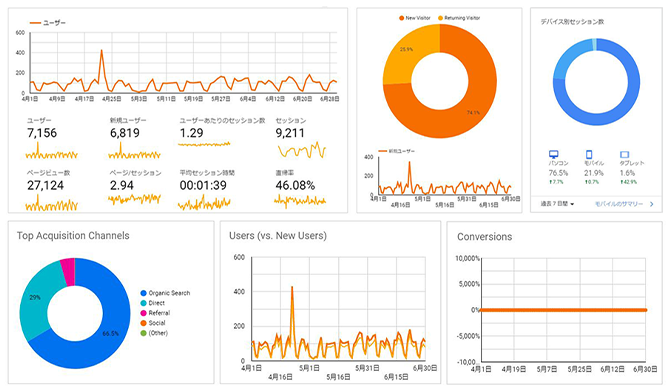This screenshot has height=392, width=670.
Task: Open the 過去７日間 date range dropdown
Action: pyautogui.click(x=557, y=204)
